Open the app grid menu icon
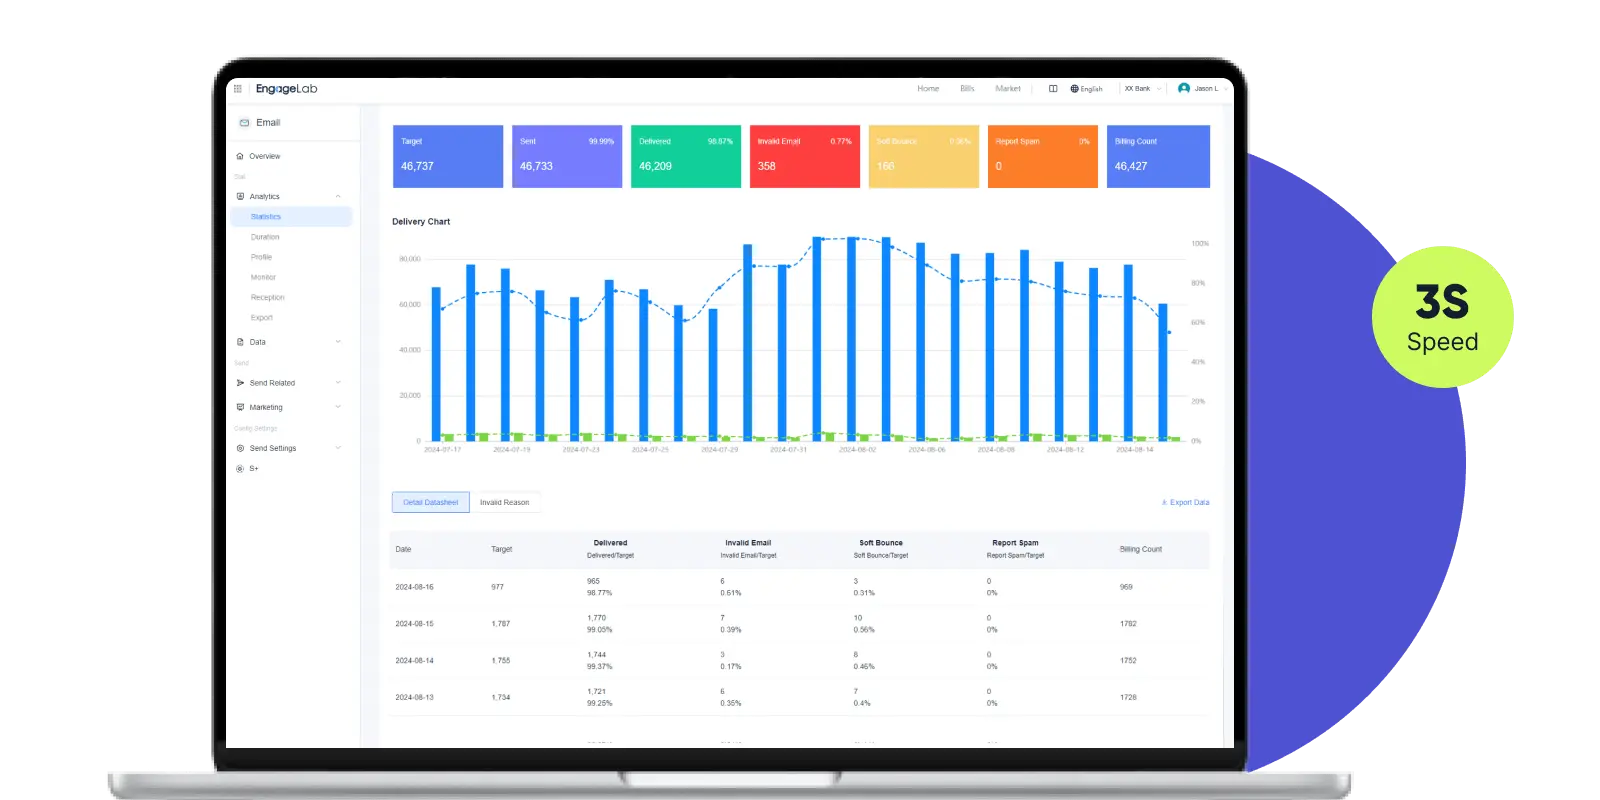This screenshot has width=1600, height=800. click(x=238, y=89)
